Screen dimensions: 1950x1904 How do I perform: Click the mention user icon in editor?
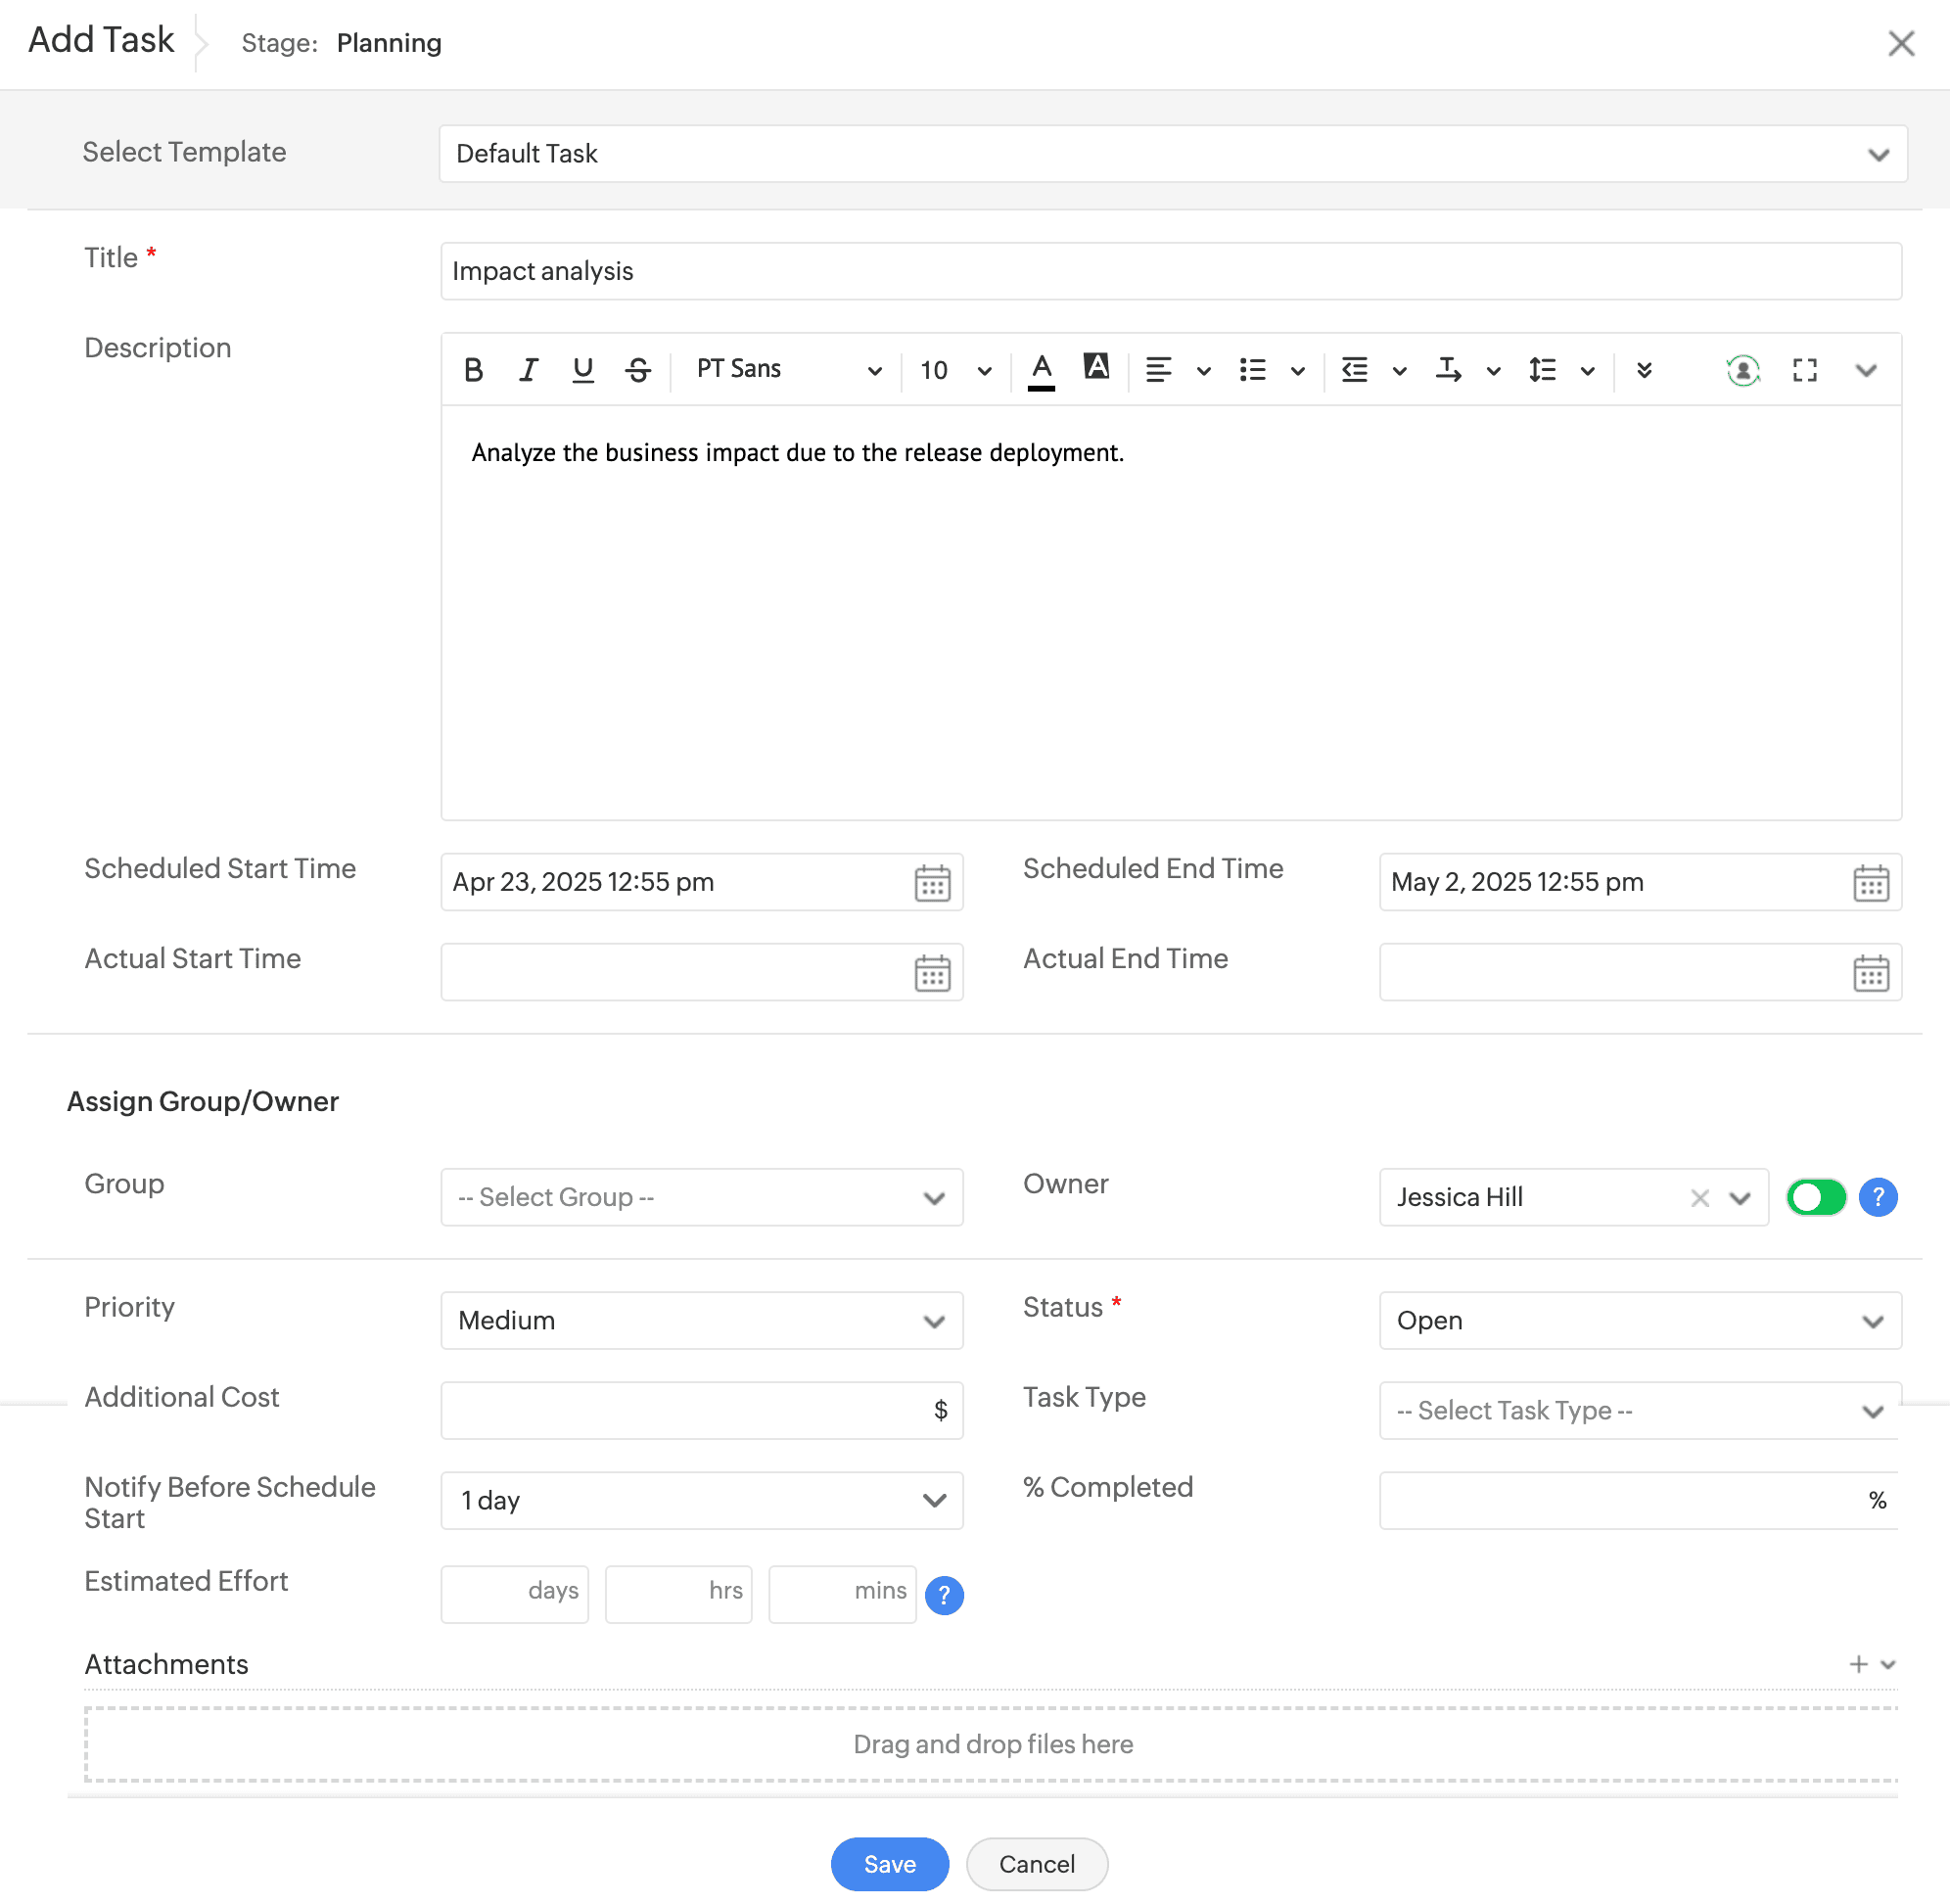coord(1743,370)
